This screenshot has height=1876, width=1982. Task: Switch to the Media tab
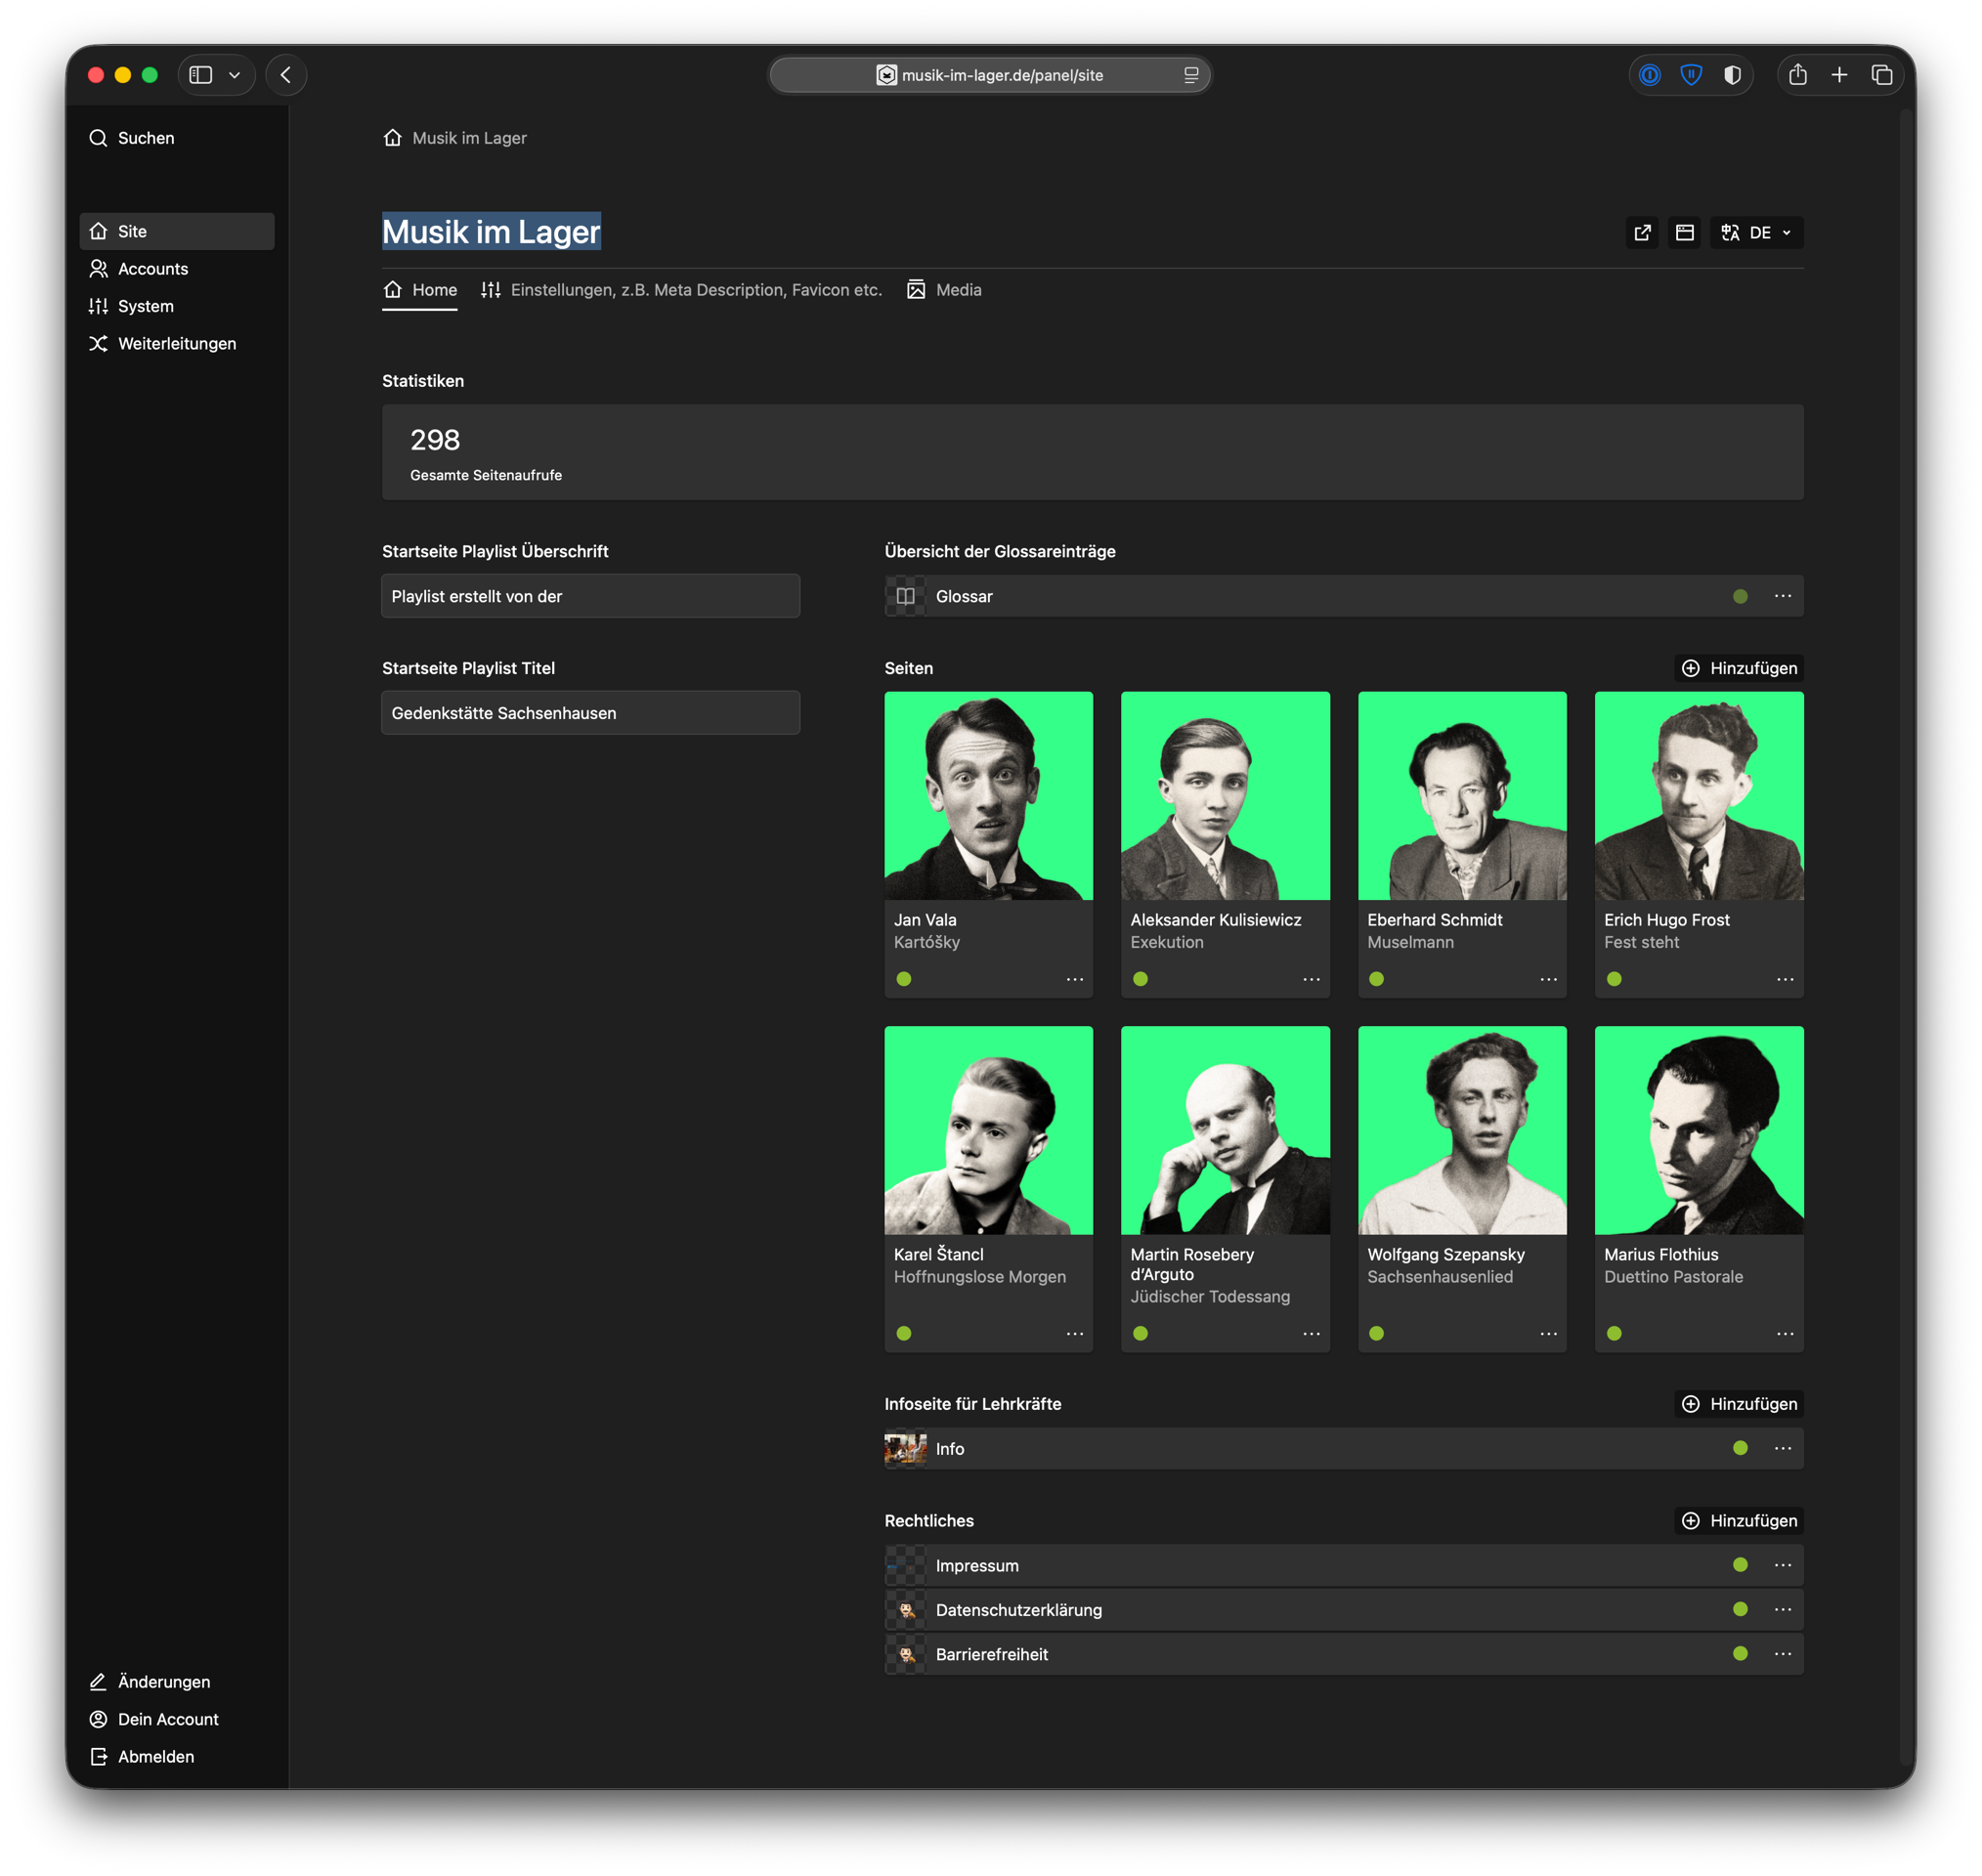point(944,290)
